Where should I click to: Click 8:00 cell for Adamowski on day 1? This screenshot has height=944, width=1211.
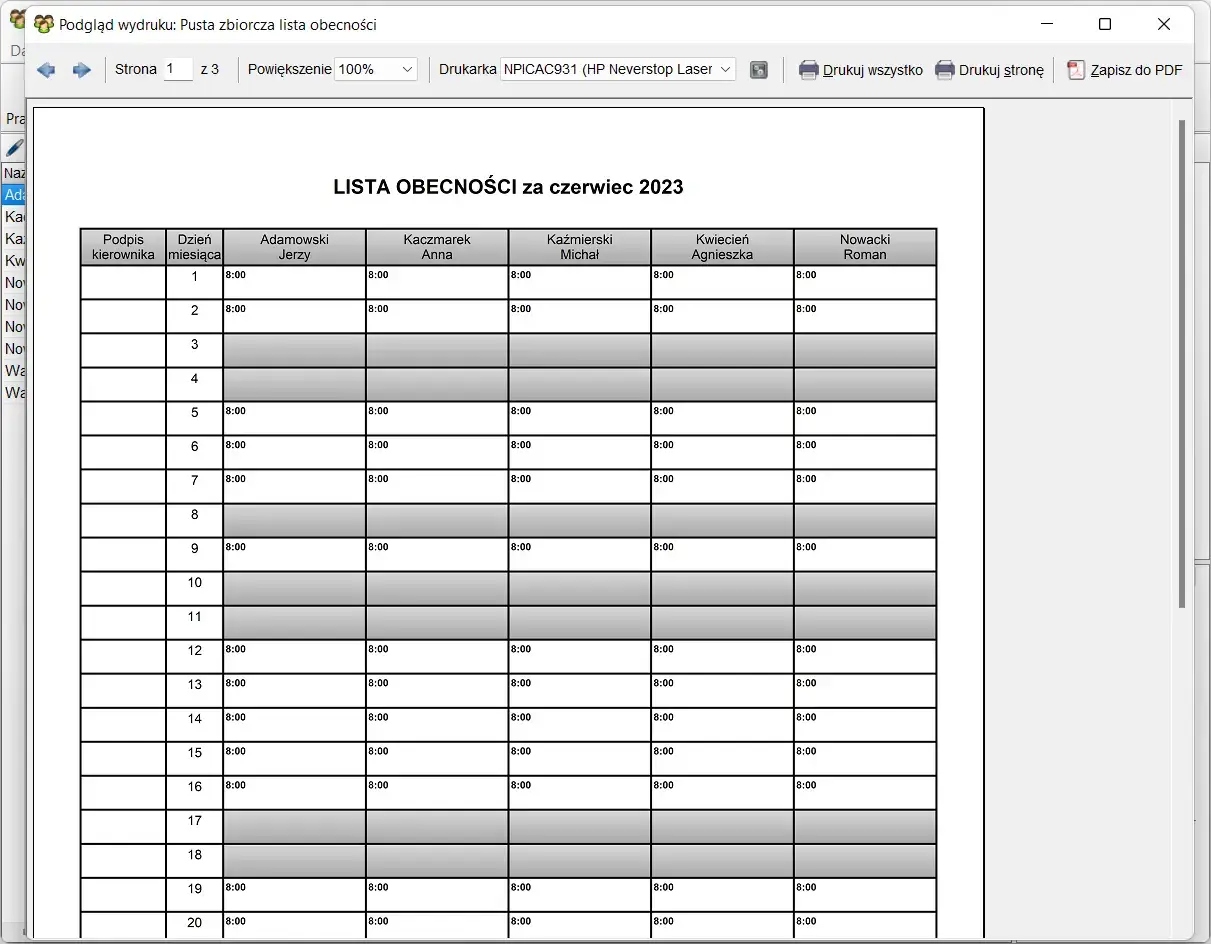[x=295, y=282]
